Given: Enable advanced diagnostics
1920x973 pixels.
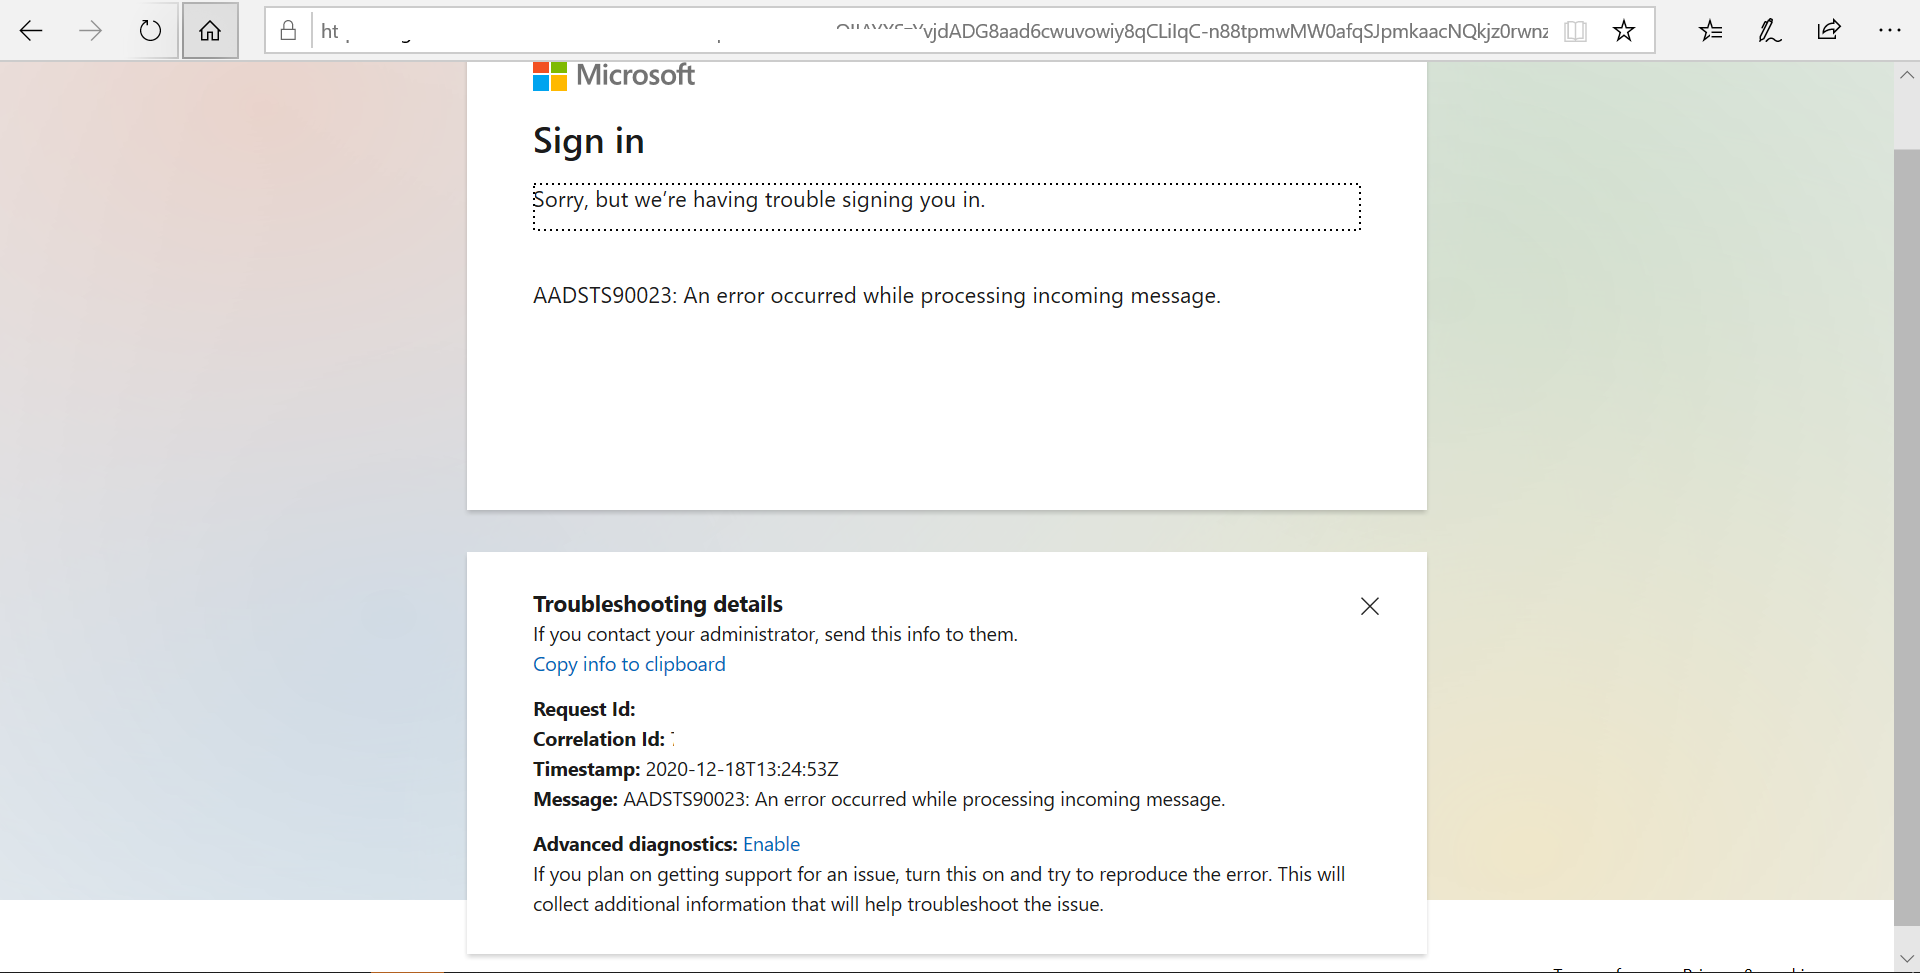Looking at the screenshot, I should pos(771,844).
